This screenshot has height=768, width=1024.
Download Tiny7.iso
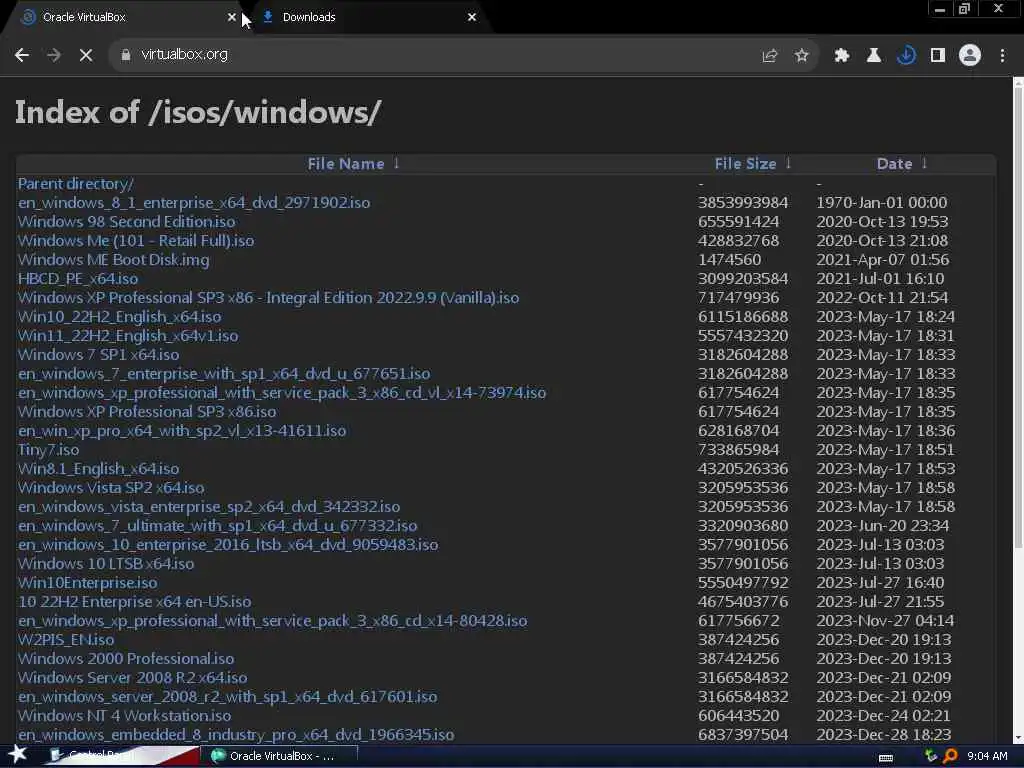pos(48,449)
